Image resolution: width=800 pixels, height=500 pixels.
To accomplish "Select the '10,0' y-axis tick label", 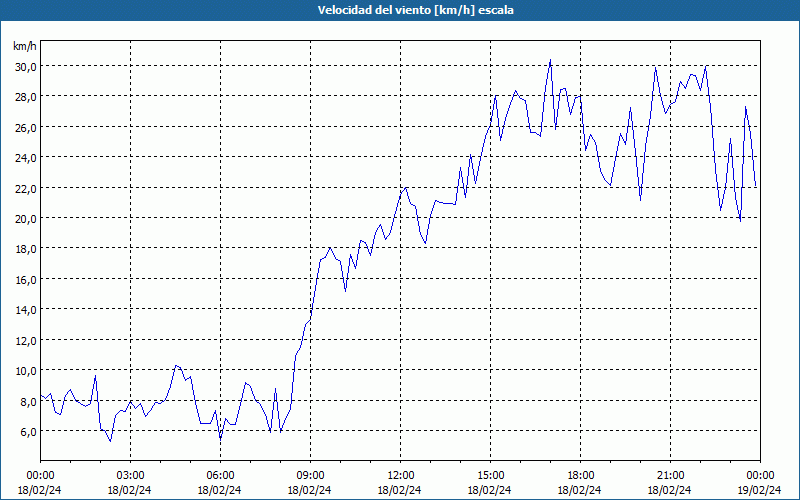I will (26, 371).
